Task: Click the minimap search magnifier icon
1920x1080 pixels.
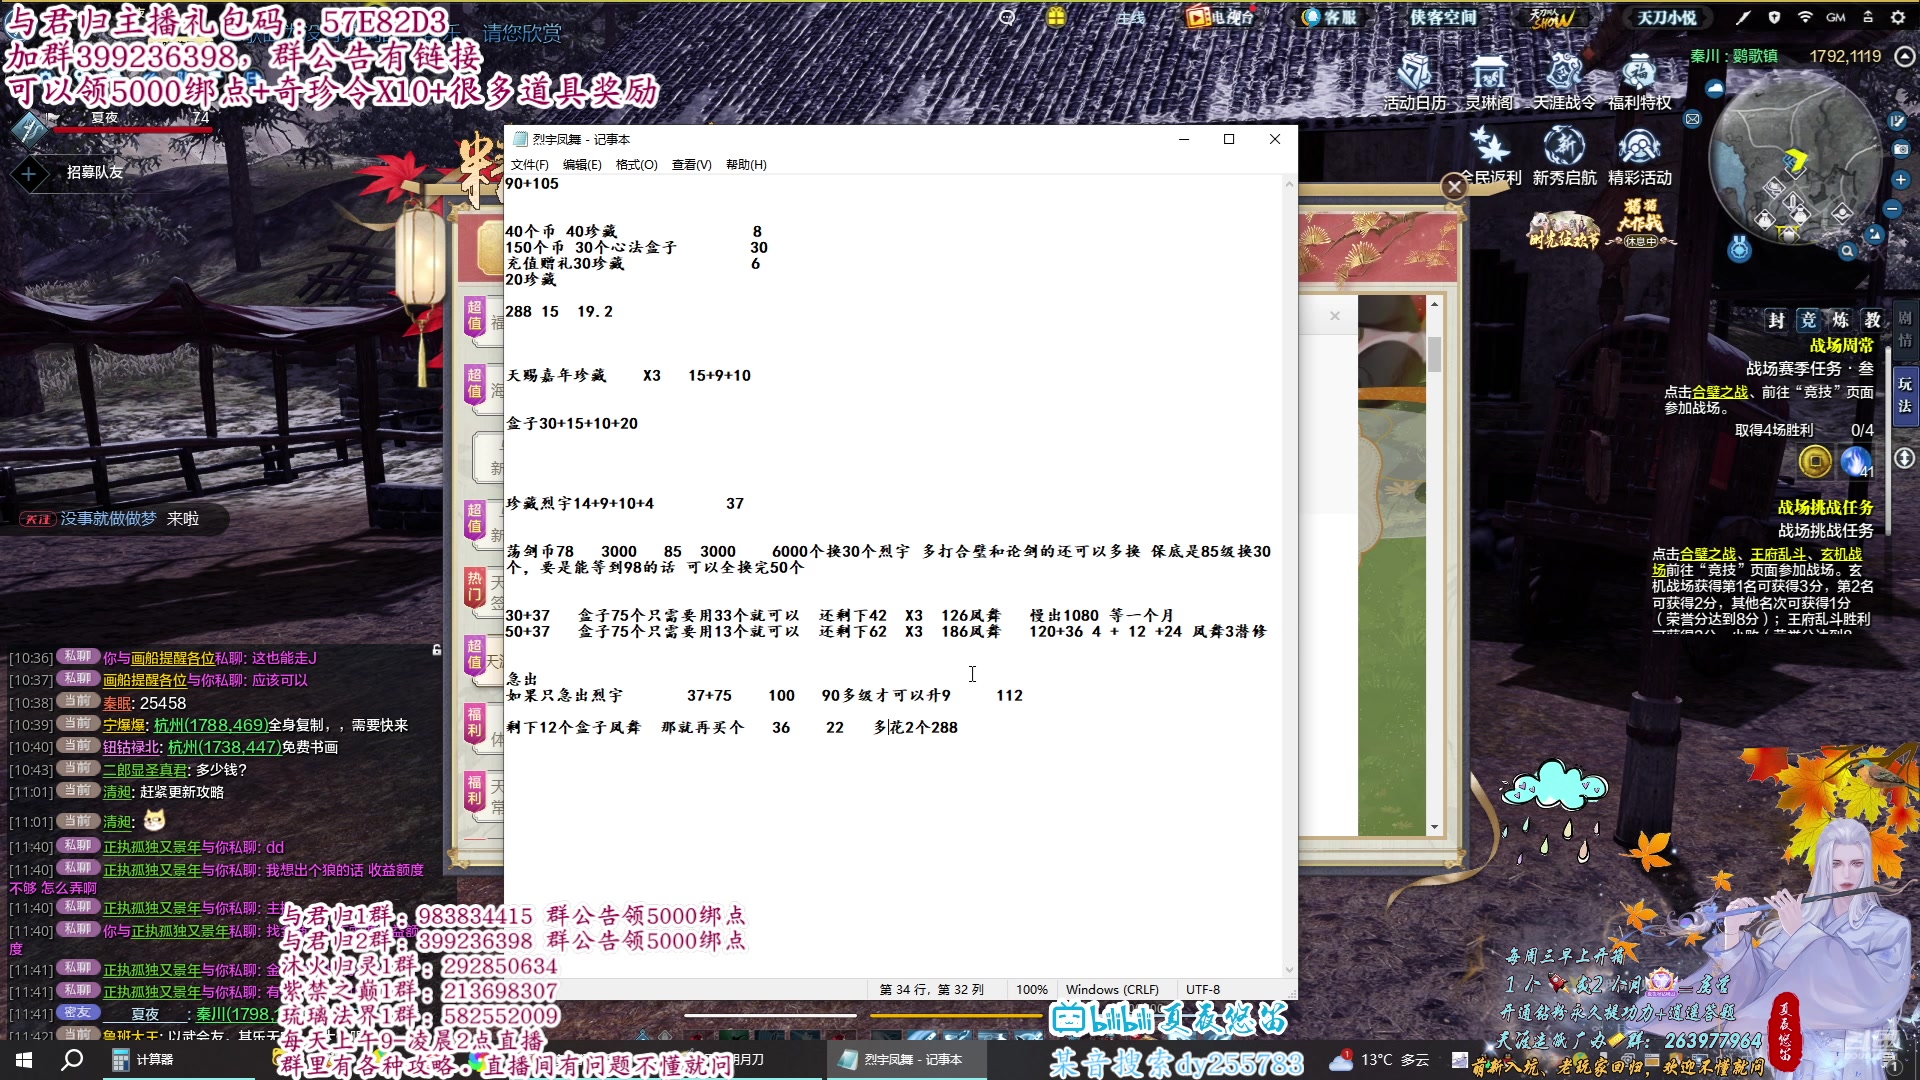Action: (1847, 251)
